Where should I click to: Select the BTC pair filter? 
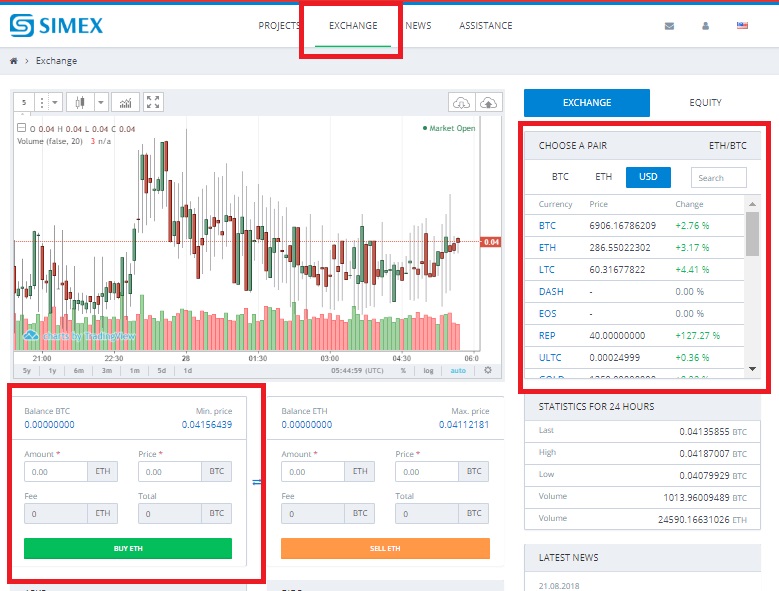click(x=560, y=177)
